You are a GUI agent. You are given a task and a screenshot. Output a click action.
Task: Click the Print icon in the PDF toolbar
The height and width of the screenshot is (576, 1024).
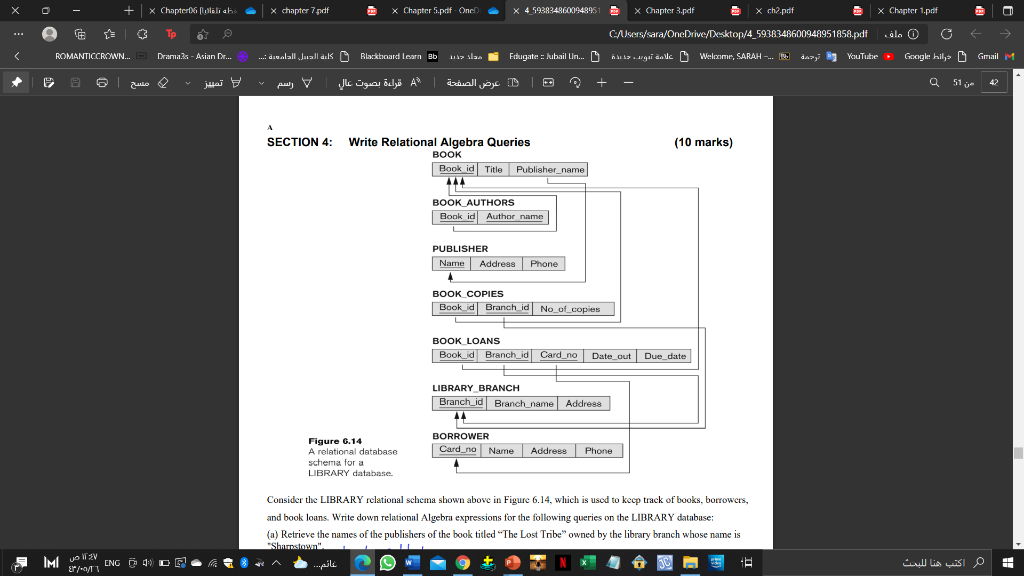point(100,84)
